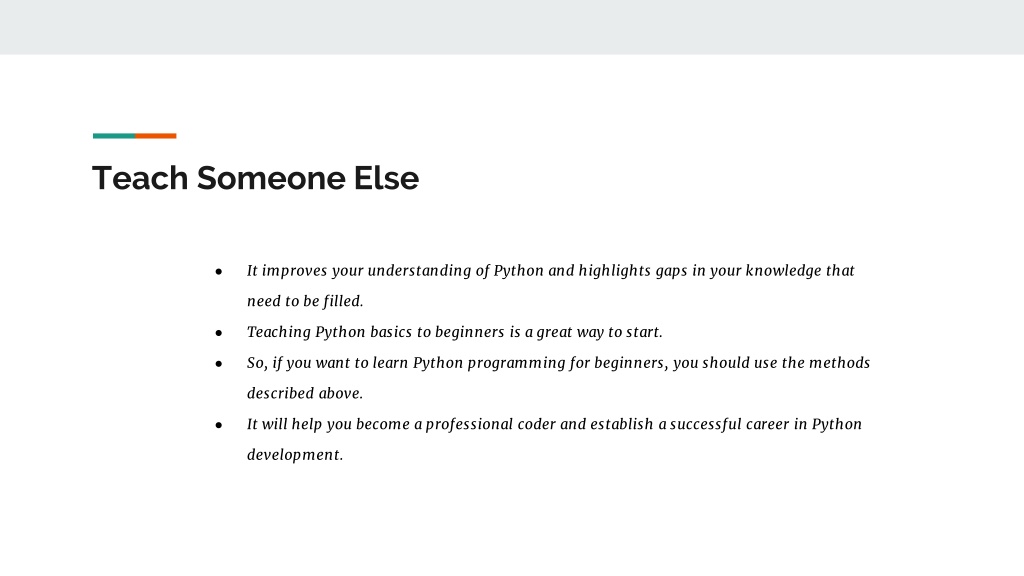The height and width of the screenshot is (576, 1024).
Task: Click the sentence "Teaching Python basics to beginners"
Action: (x=376, y=332)
